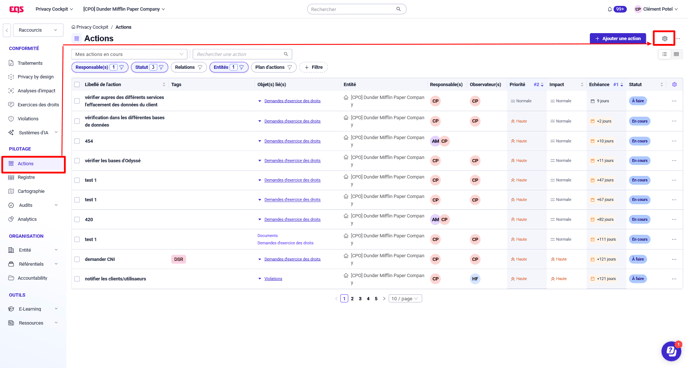
Task: Open the settings gear beside Ajouter une action
Action: [664, 39]
